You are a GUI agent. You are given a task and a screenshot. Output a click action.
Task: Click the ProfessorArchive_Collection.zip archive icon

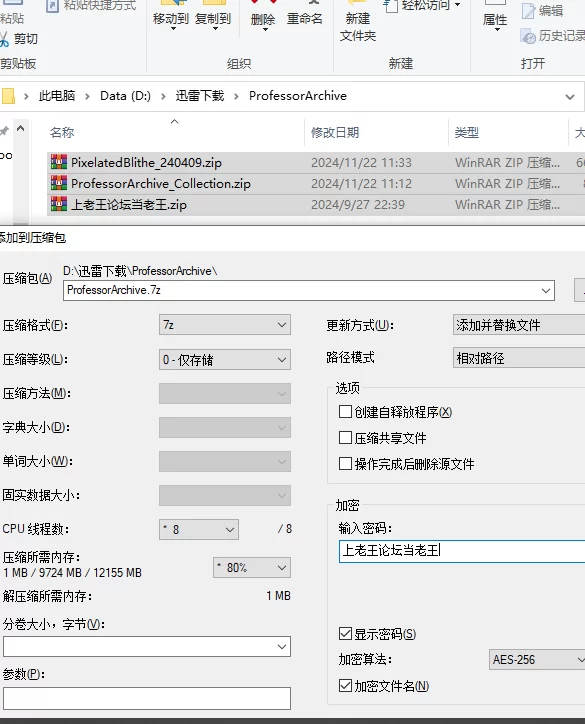click(x=59, y=183)
